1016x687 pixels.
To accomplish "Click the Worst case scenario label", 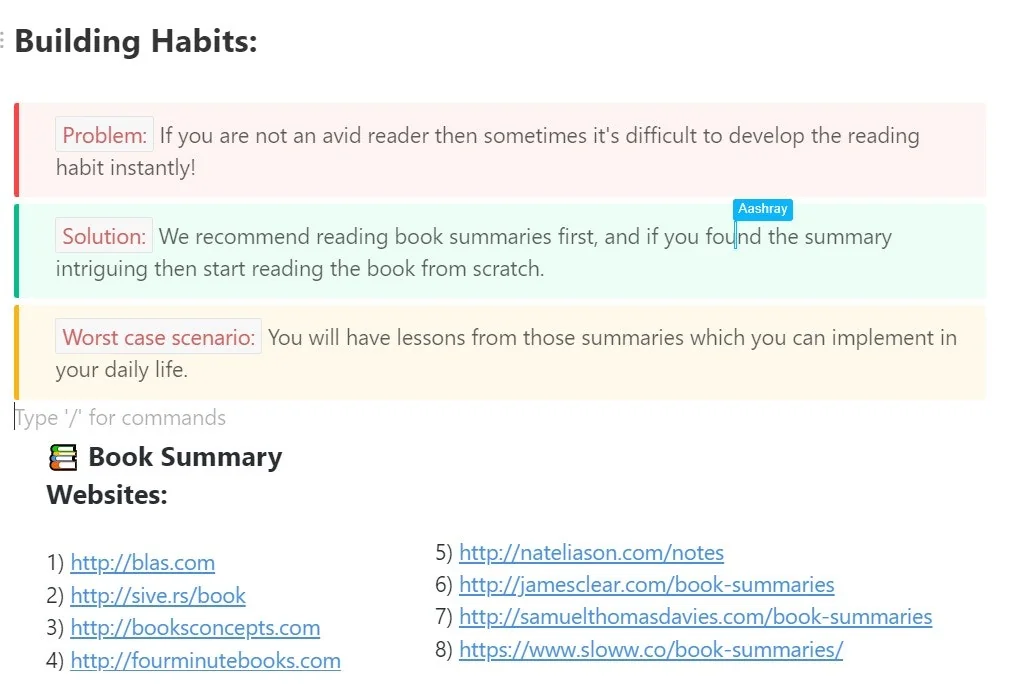I will 158,337.
